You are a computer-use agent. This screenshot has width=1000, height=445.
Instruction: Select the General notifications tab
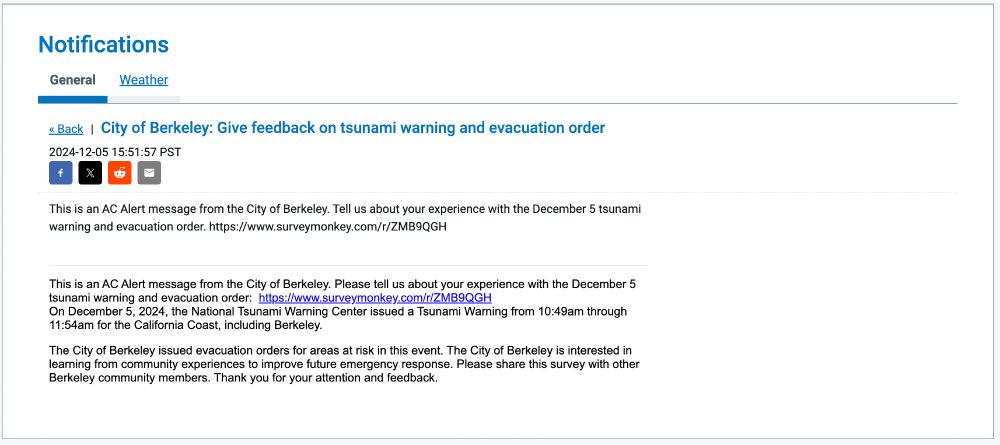(x=73, y=80)
